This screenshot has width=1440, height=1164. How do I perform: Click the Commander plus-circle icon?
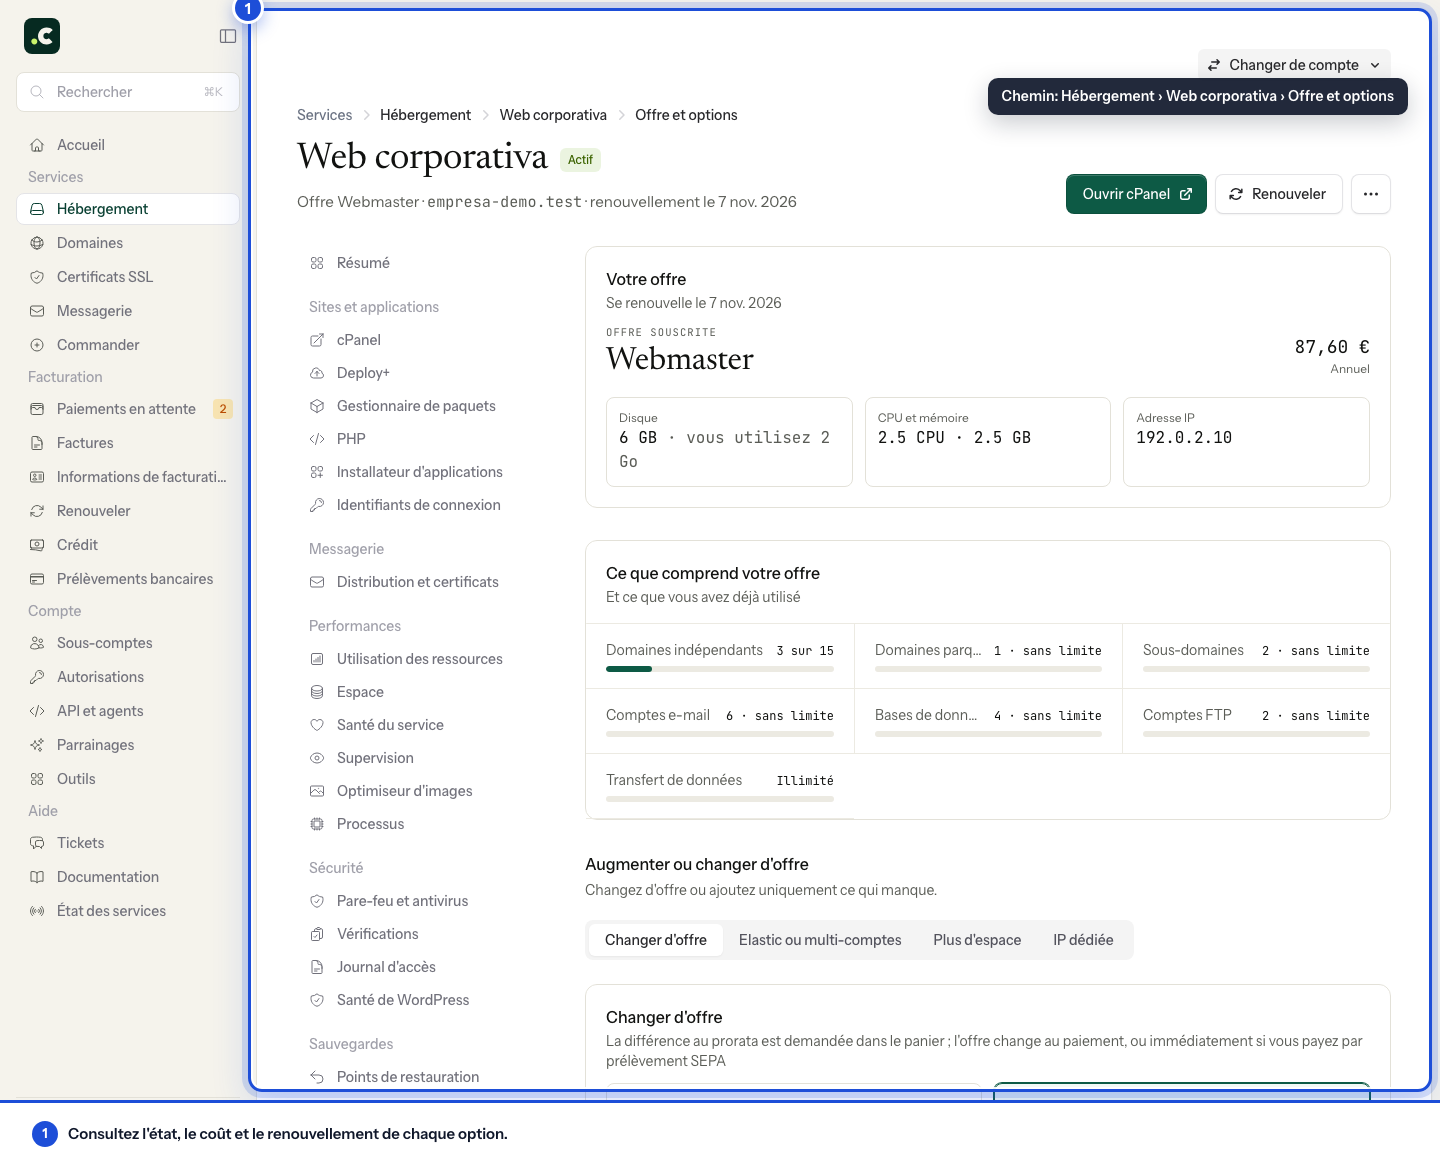(x=37, y=345)
